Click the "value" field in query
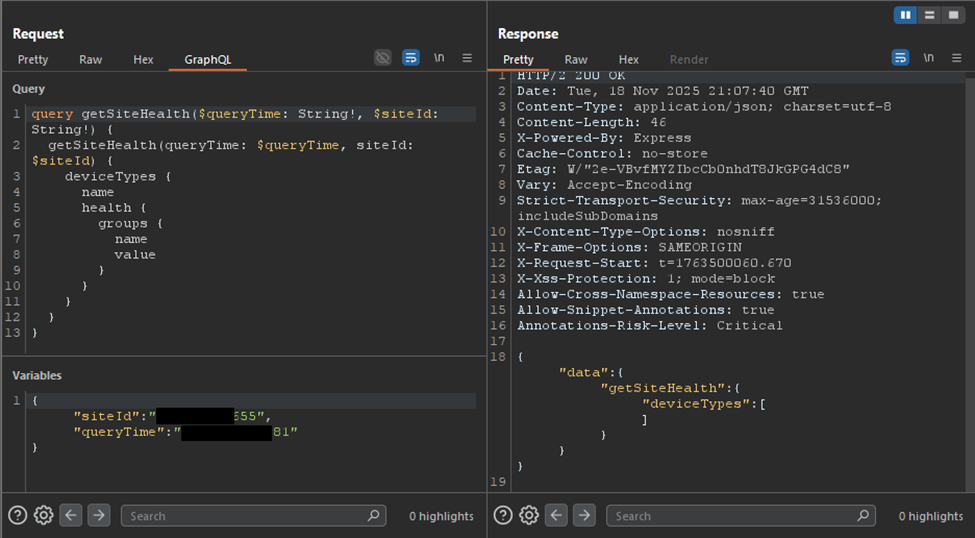Viewport: 975px width, 538px height. pos(135,254)
